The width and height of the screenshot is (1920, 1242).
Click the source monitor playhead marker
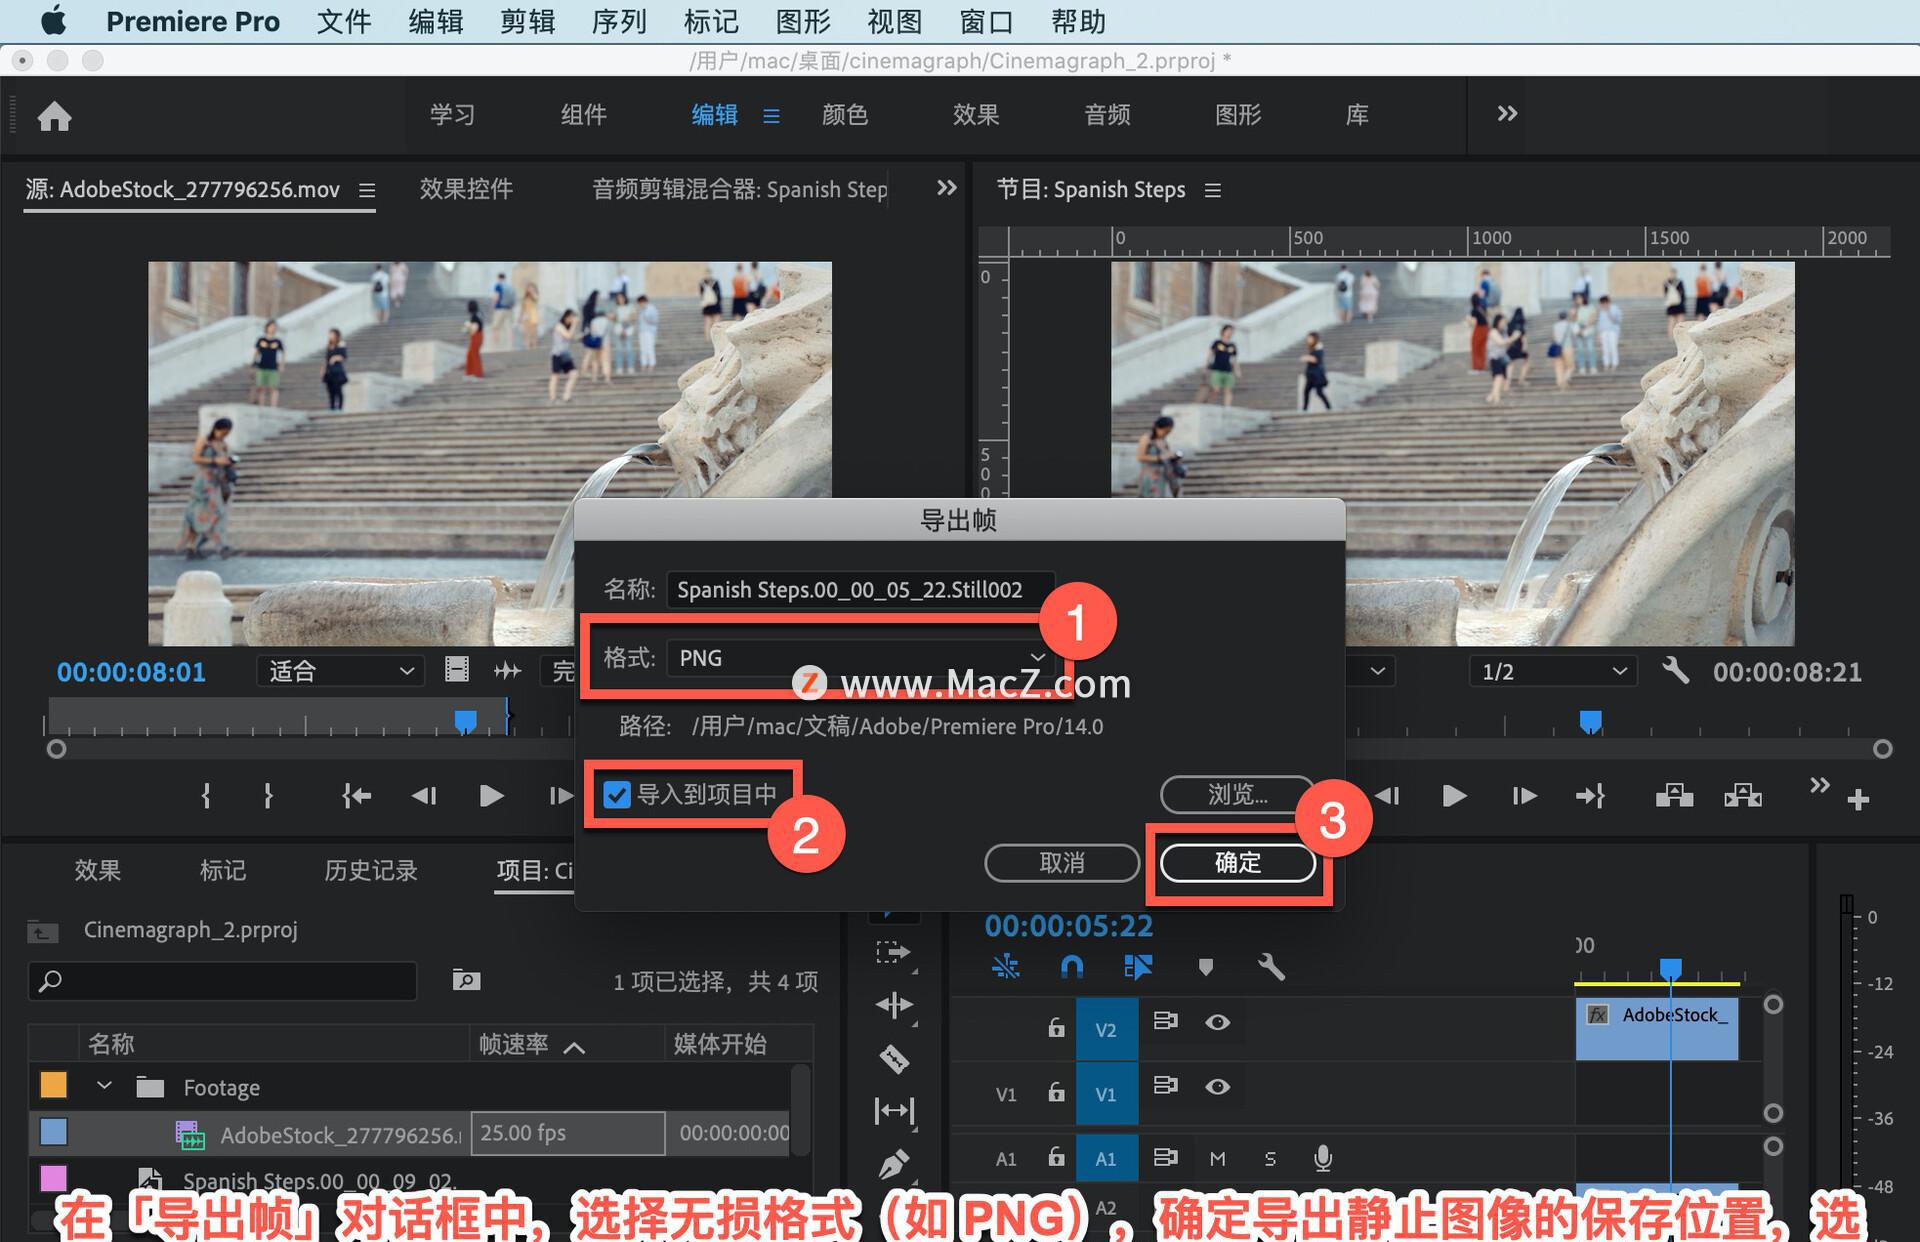click(x=465, y=721)
